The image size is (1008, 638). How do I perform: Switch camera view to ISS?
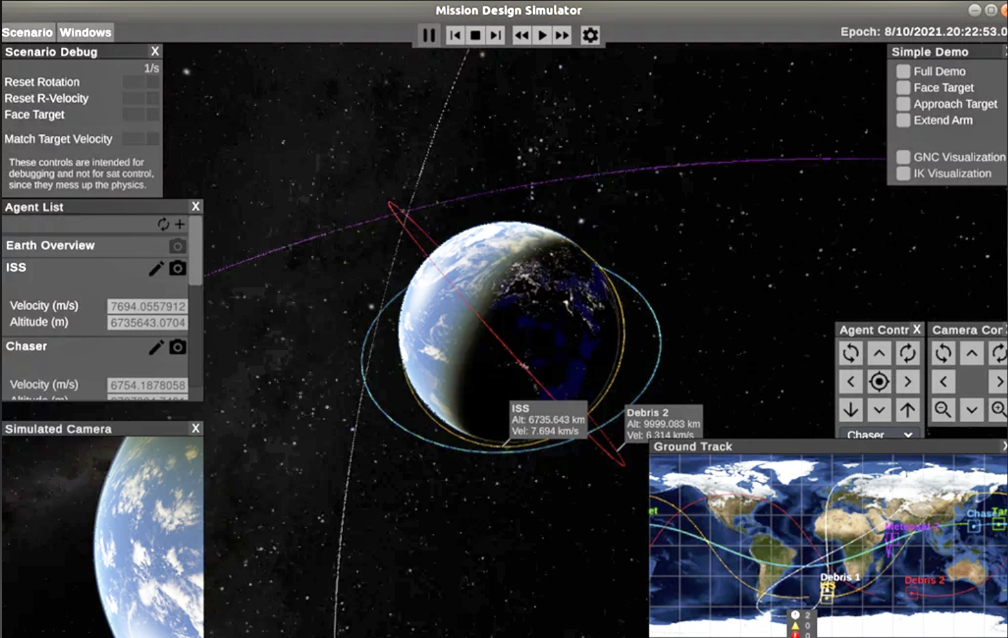[177, 268]
